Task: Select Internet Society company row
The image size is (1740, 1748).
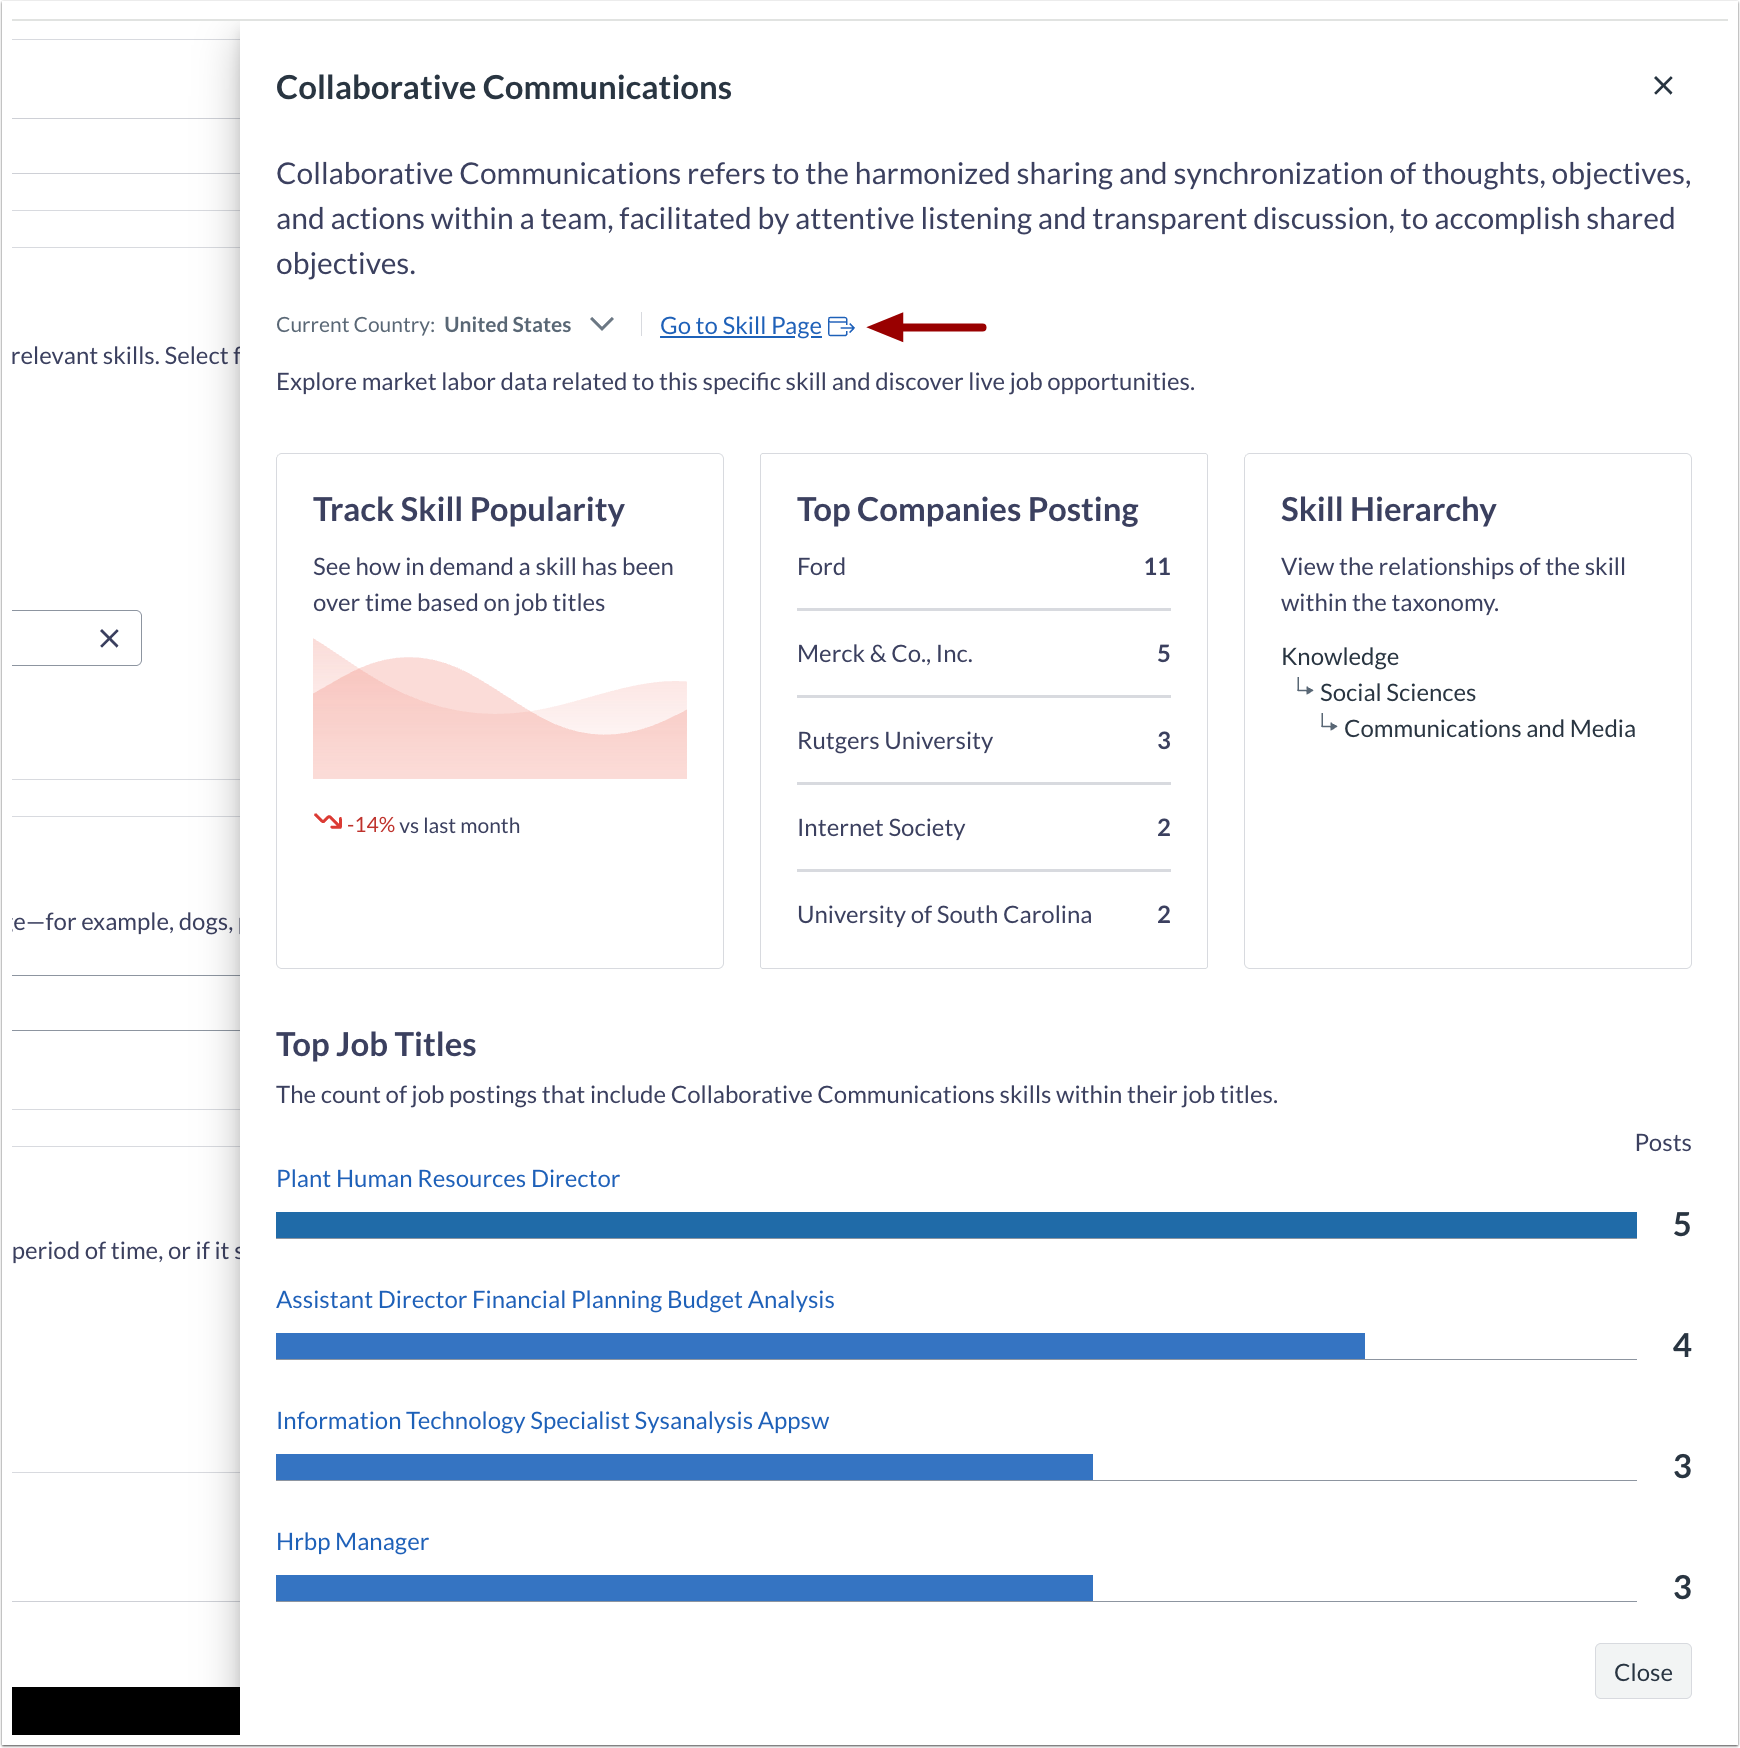Action: point(984,828)
